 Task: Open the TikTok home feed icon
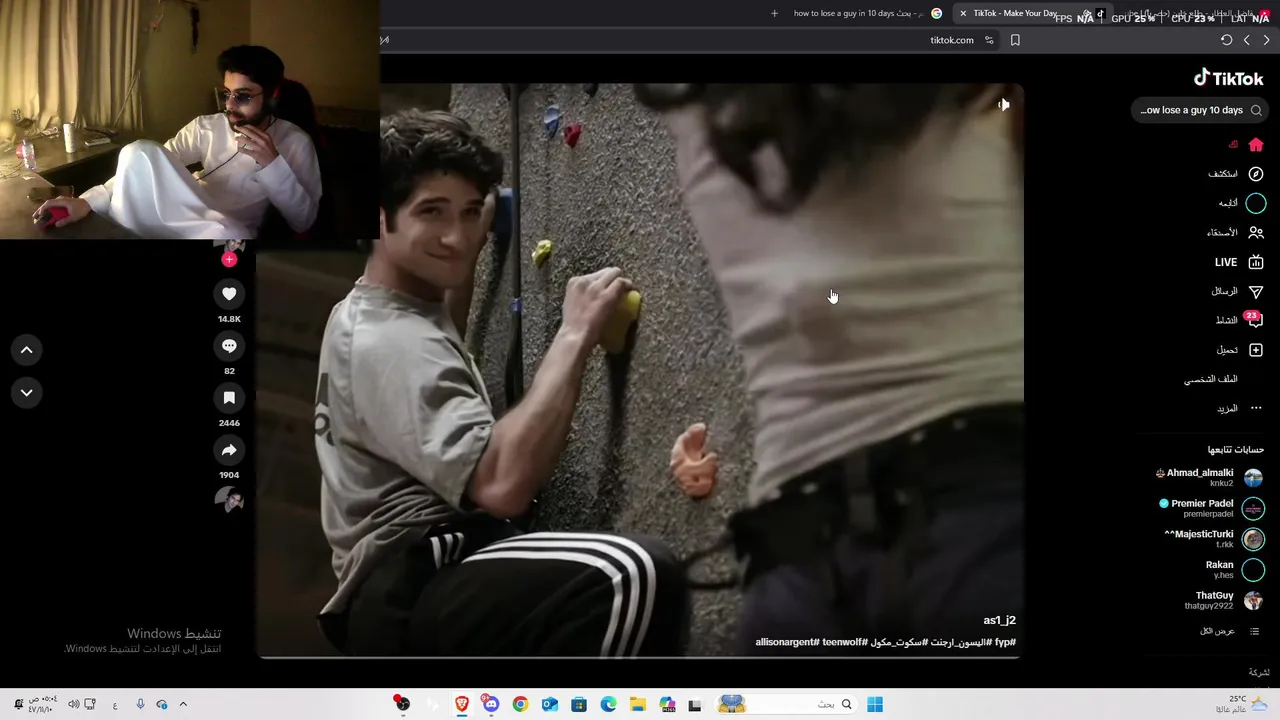[x=1256, y=145]
